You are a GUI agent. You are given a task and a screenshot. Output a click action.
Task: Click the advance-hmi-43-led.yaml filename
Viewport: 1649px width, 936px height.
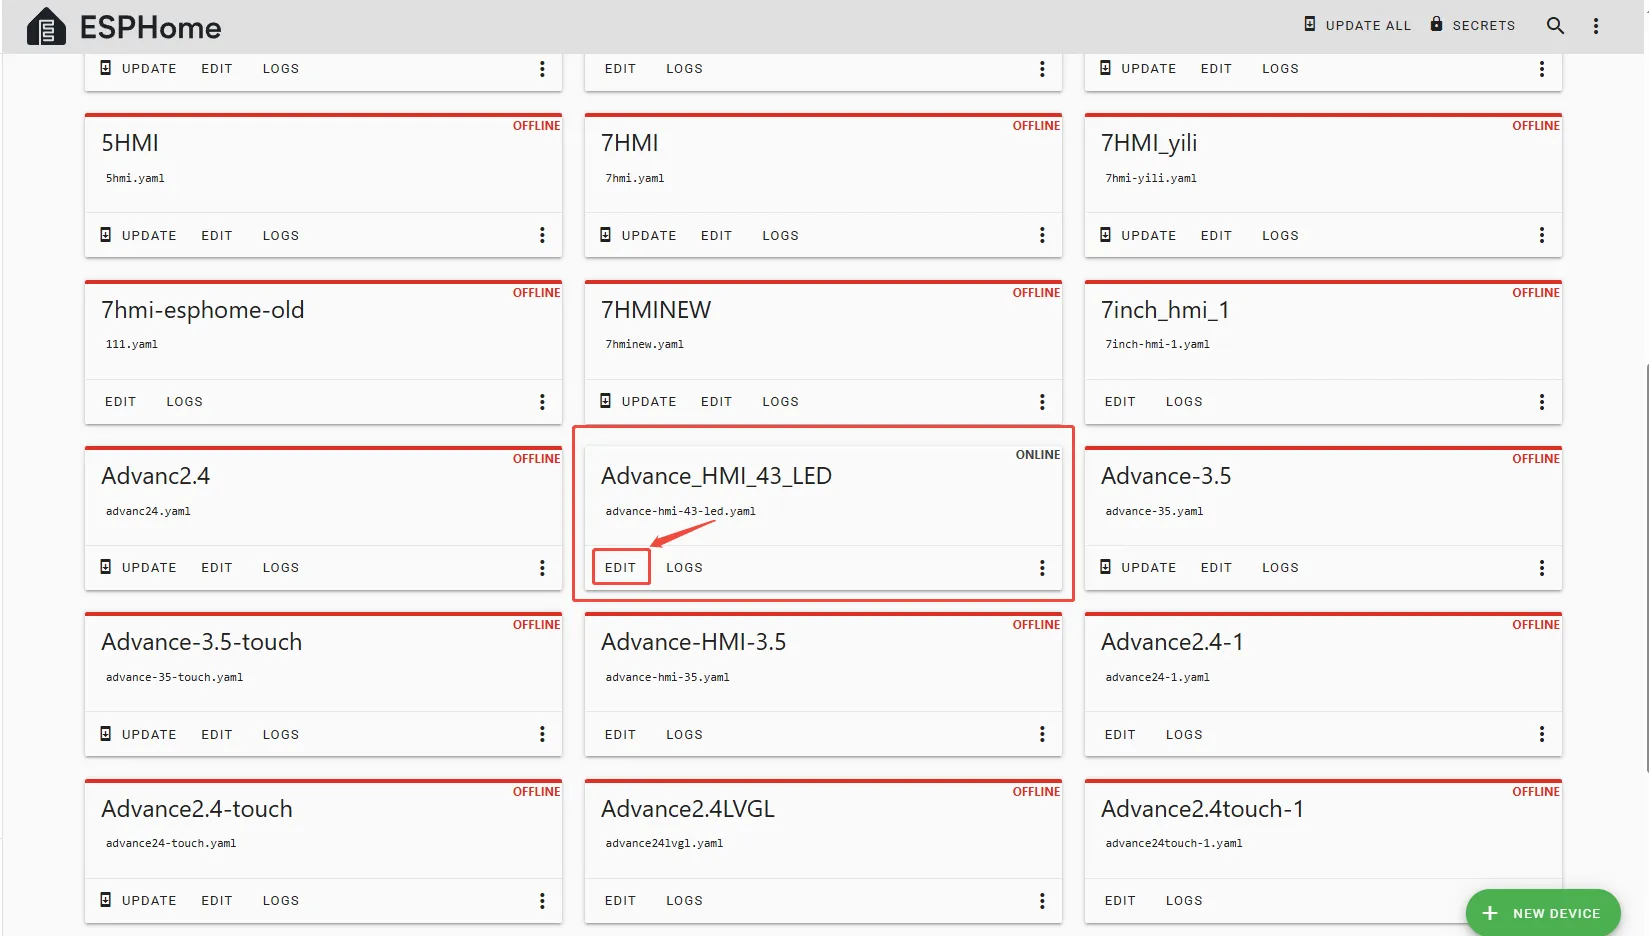[680, 511]
